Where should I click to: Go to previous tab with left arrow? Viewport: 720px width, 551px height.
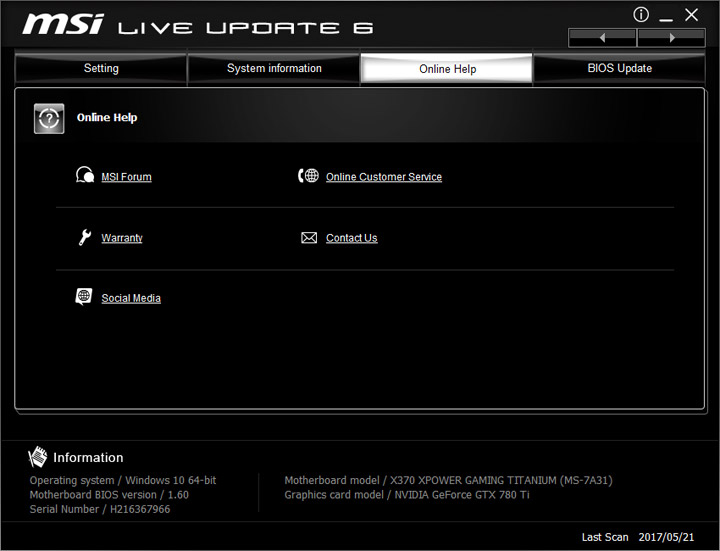(x=602, y=38)
